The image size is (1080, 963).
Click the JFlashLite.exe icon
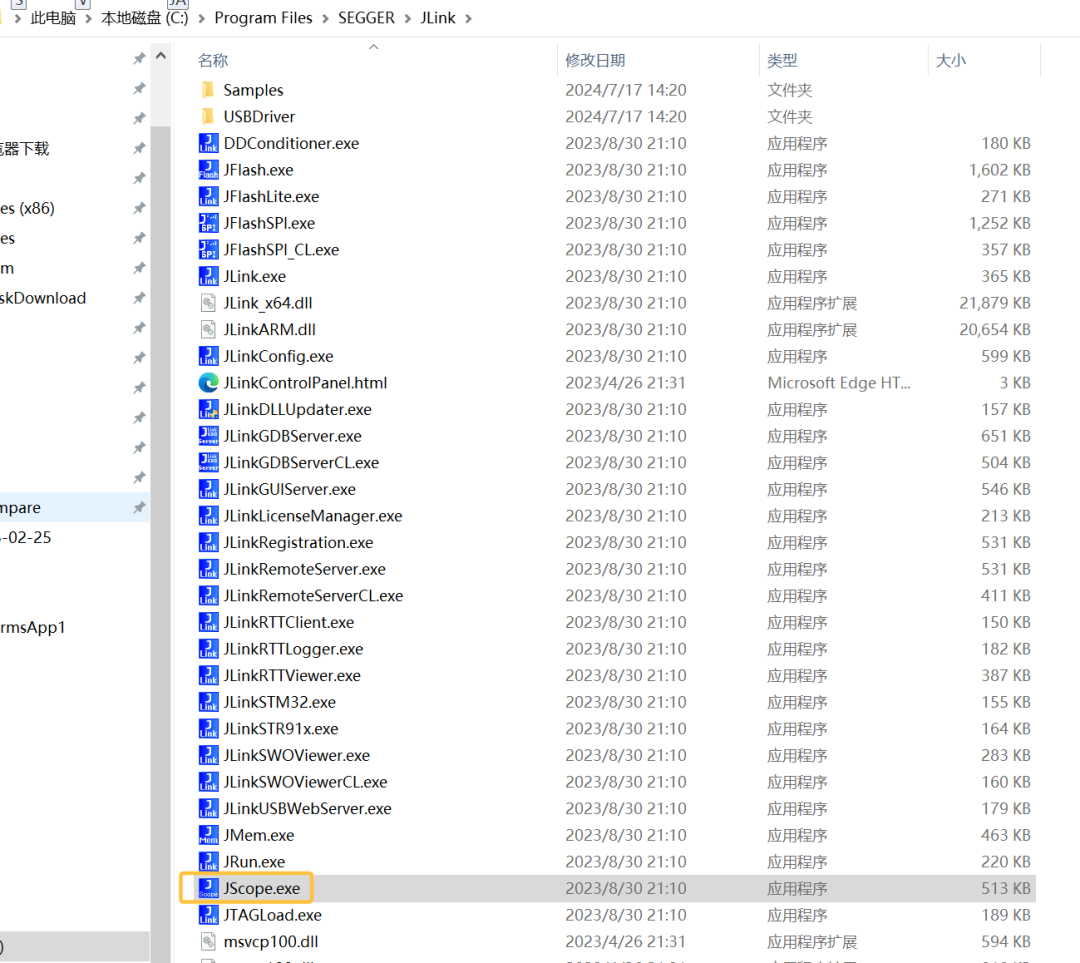pyautogui.click(x=208, y=196)
